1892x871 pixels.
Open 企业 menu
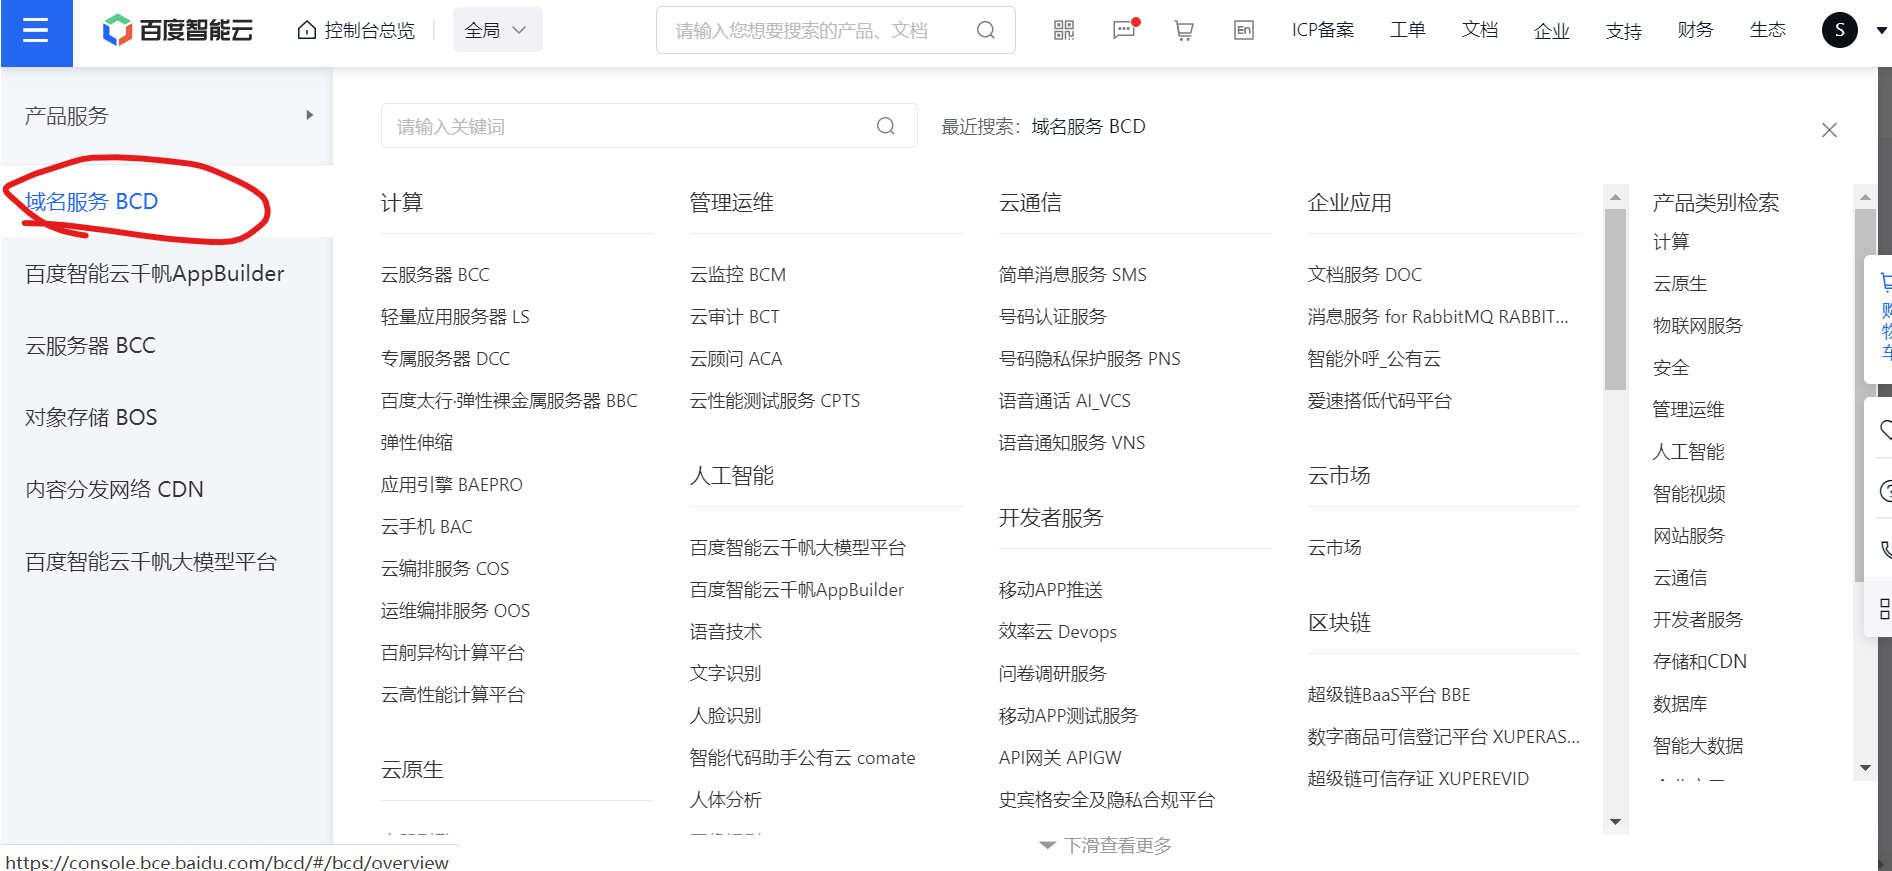(x=1552, y=32)
